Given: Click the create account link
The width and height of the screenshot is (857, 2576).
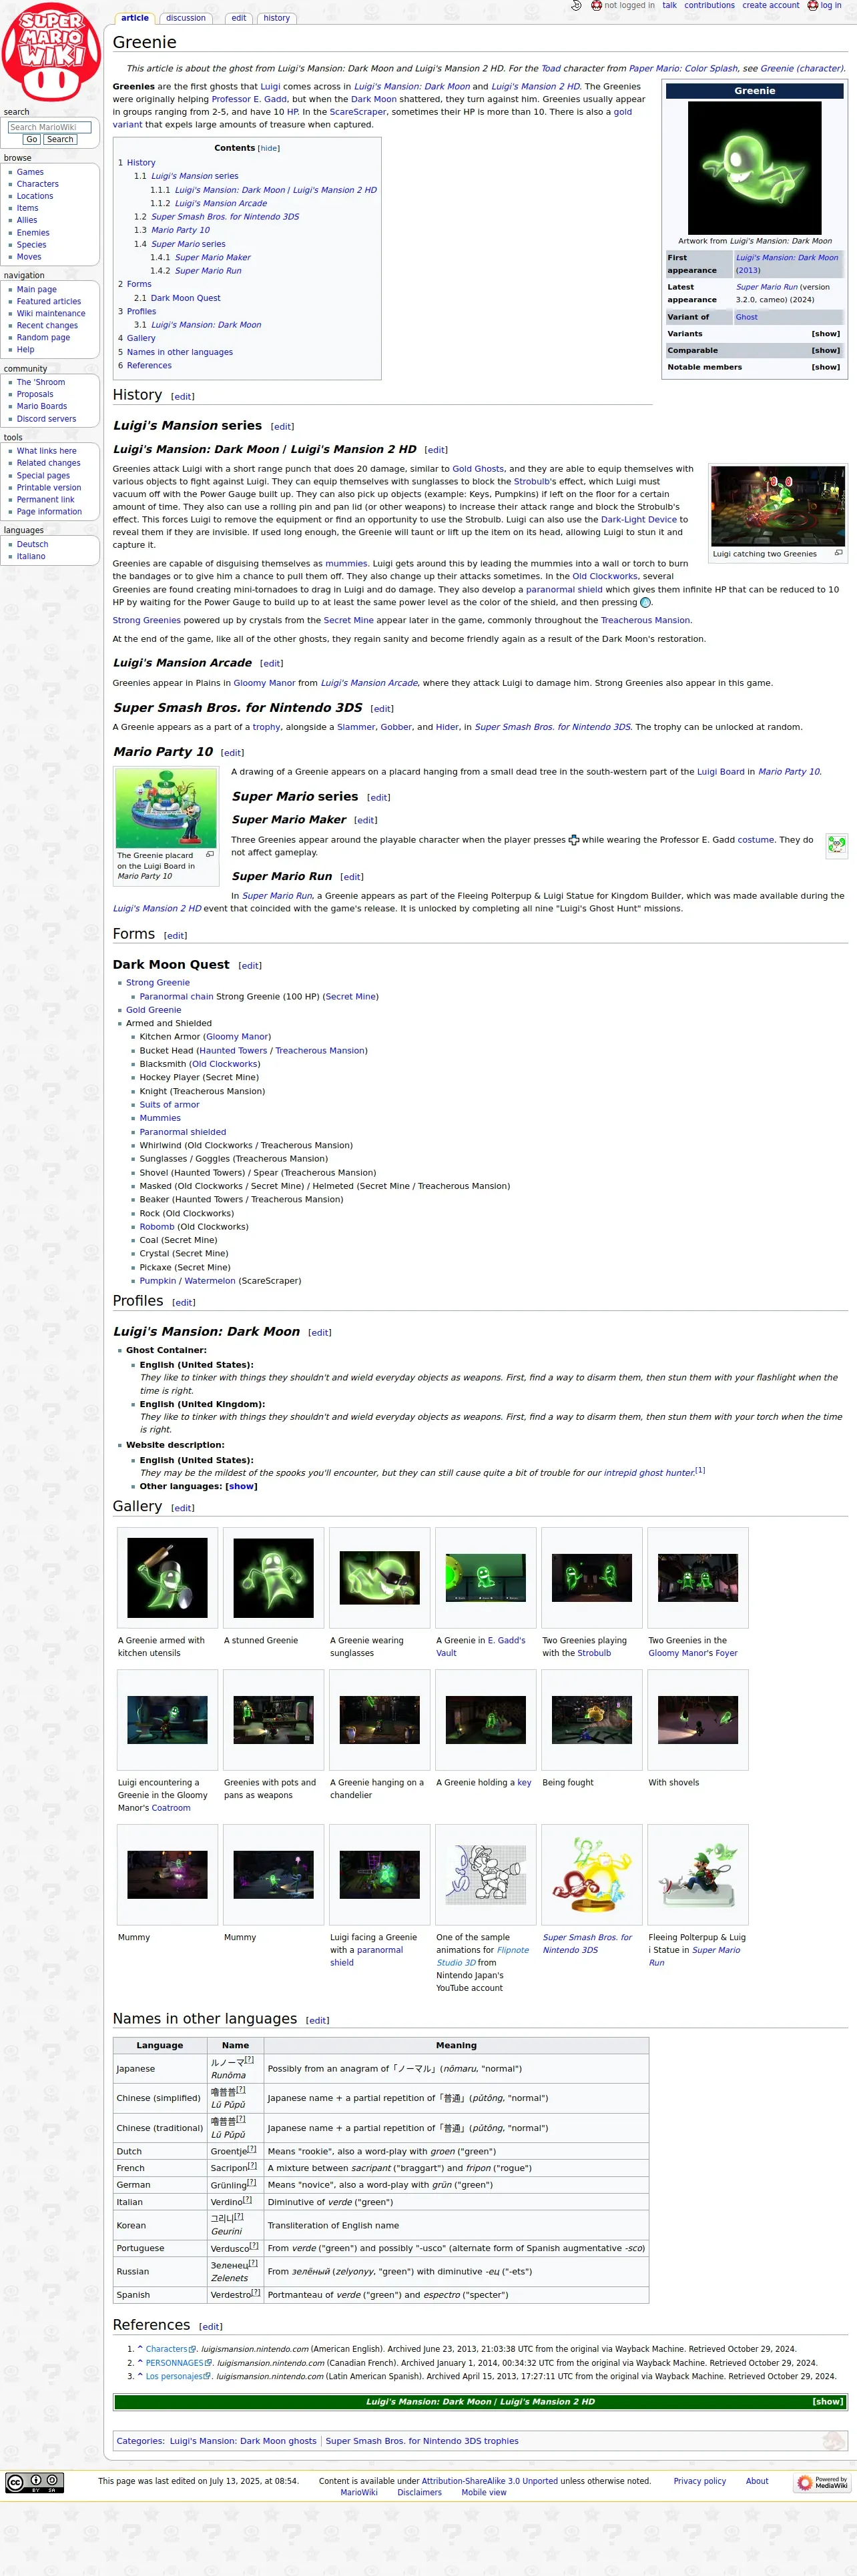Looking at the screenshot, I should point(770,6).
